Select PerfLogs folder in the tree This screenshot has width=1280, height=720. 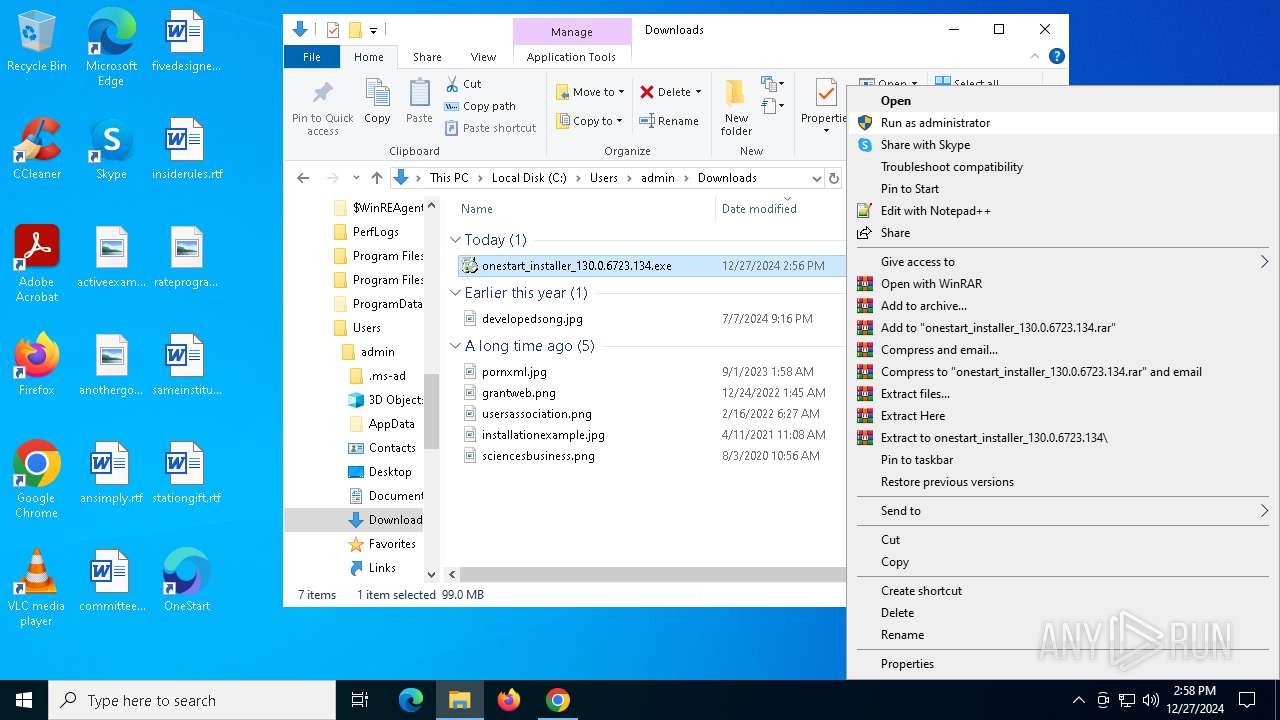[x=375, y=232]
